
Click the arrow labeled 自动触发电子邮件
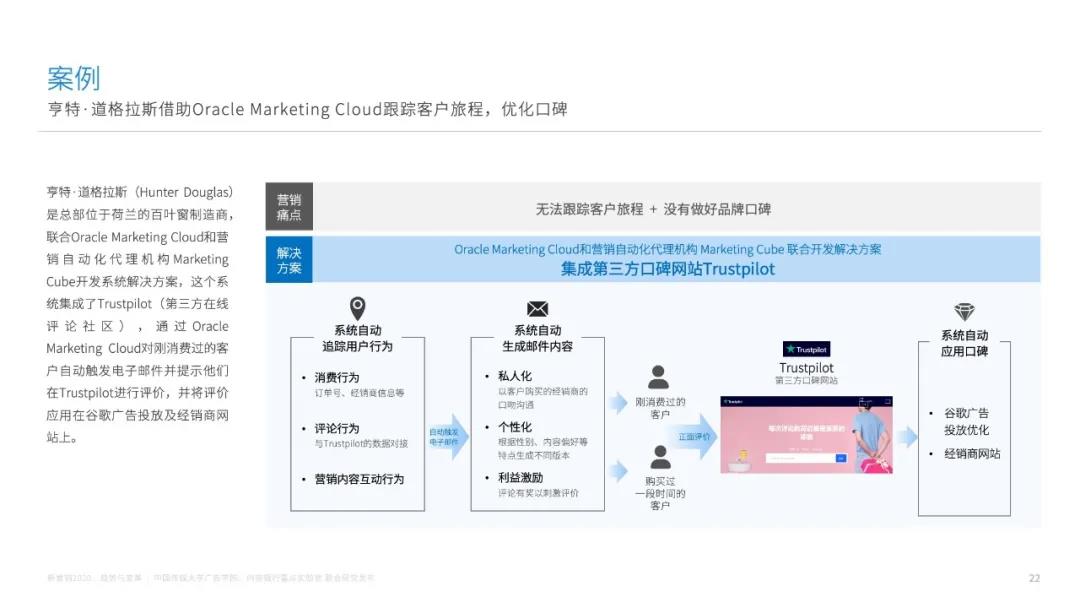448,437
